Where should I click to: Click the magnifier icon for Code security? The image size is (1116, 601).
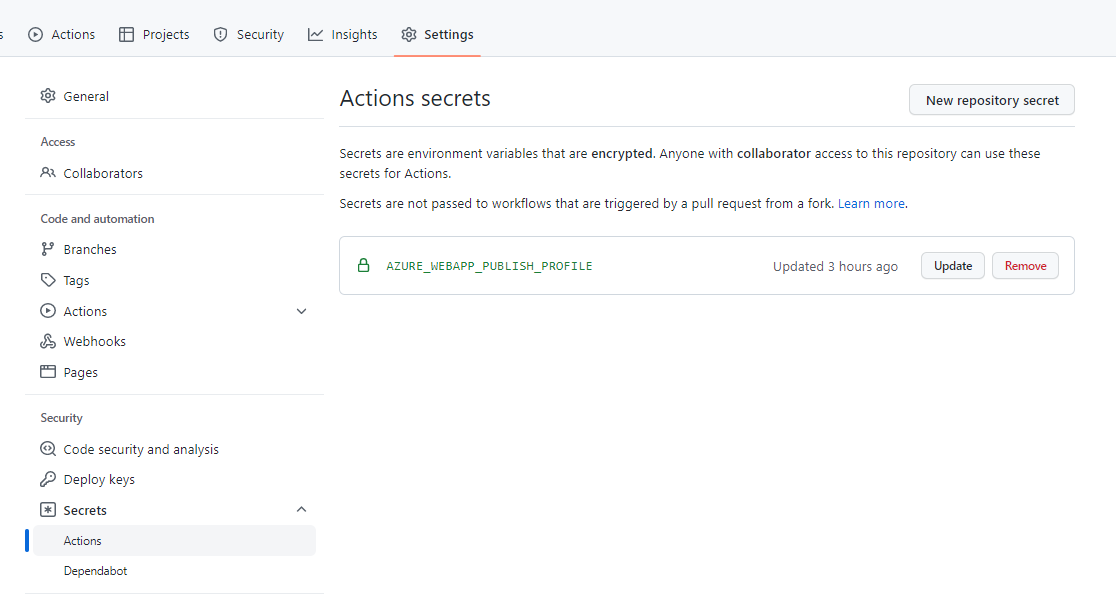(48, 449)
